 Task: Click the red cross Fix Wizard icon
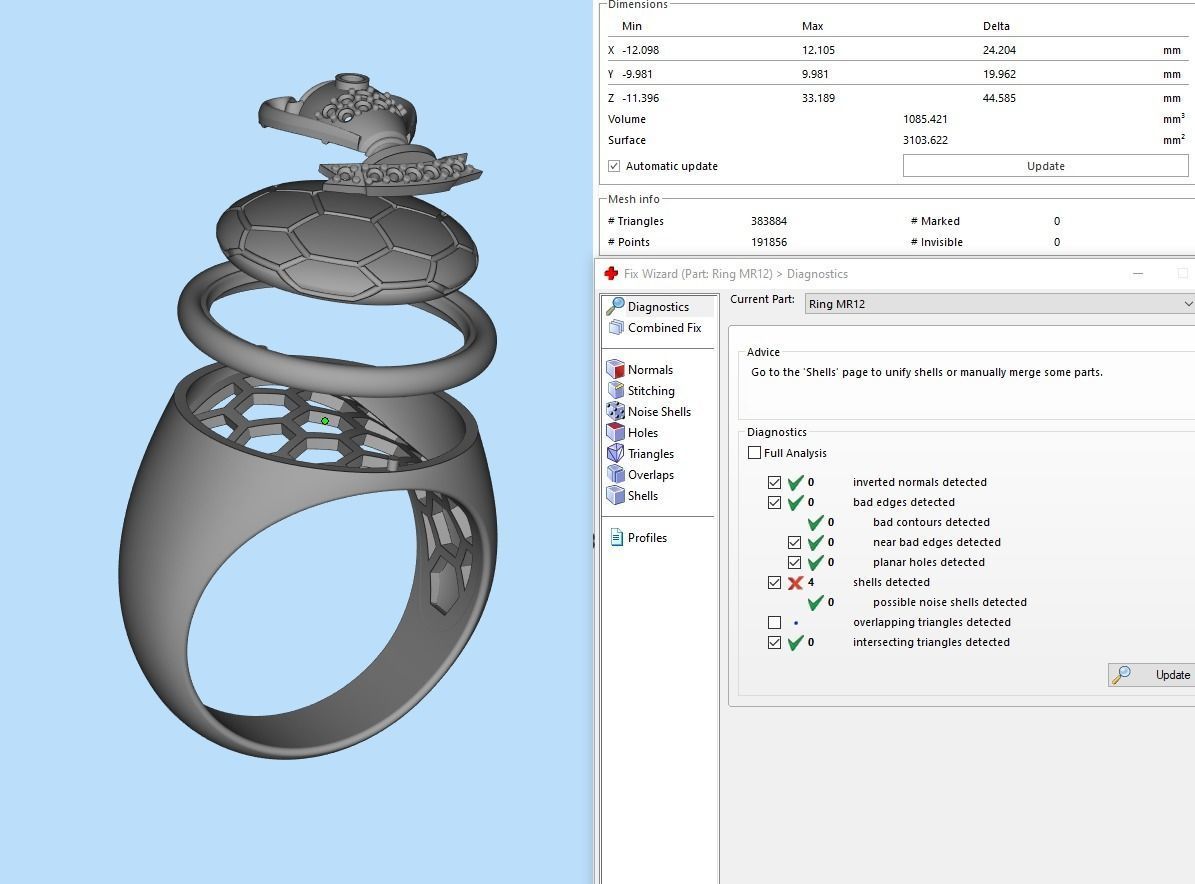tap(611, 274)
